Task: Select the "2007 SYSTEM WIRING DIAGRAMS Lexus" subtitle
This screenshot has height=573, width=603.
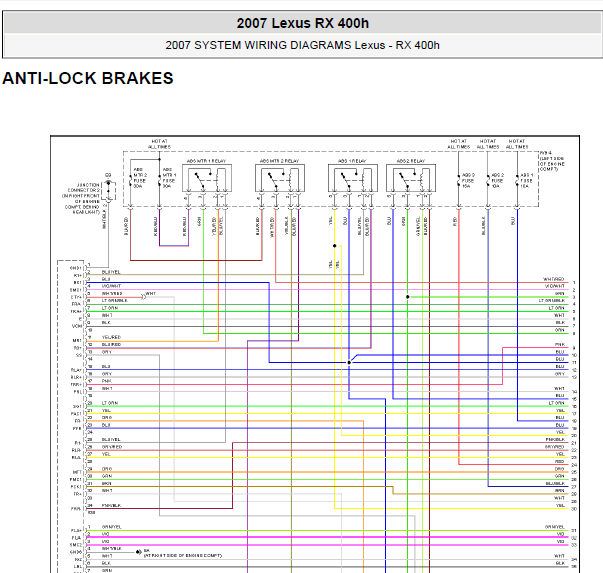Action: click(x=275, y=45)
